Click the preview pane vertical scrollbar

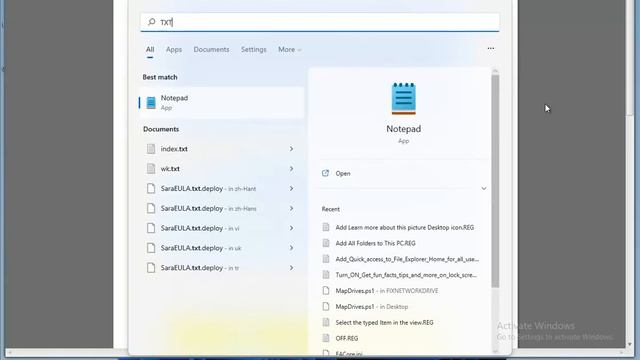495,181
